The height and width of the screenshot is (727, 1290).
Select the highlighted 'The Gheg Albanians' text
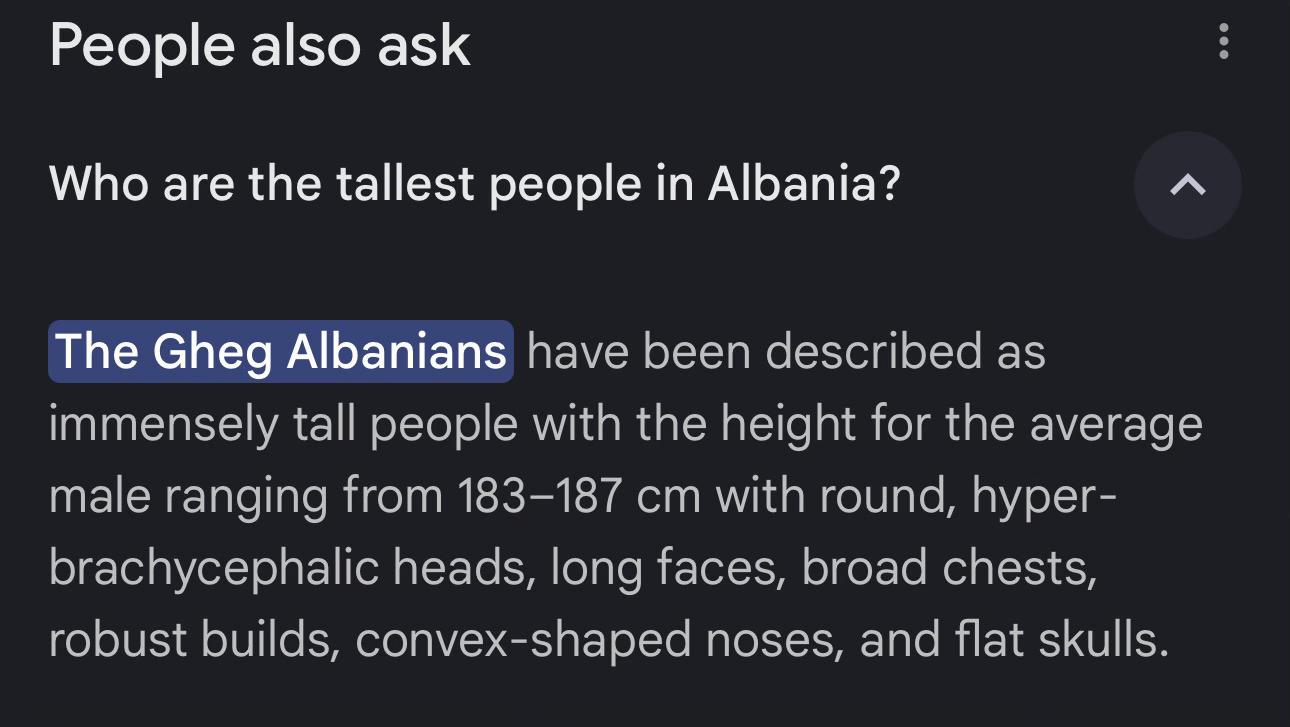(280, 352)
